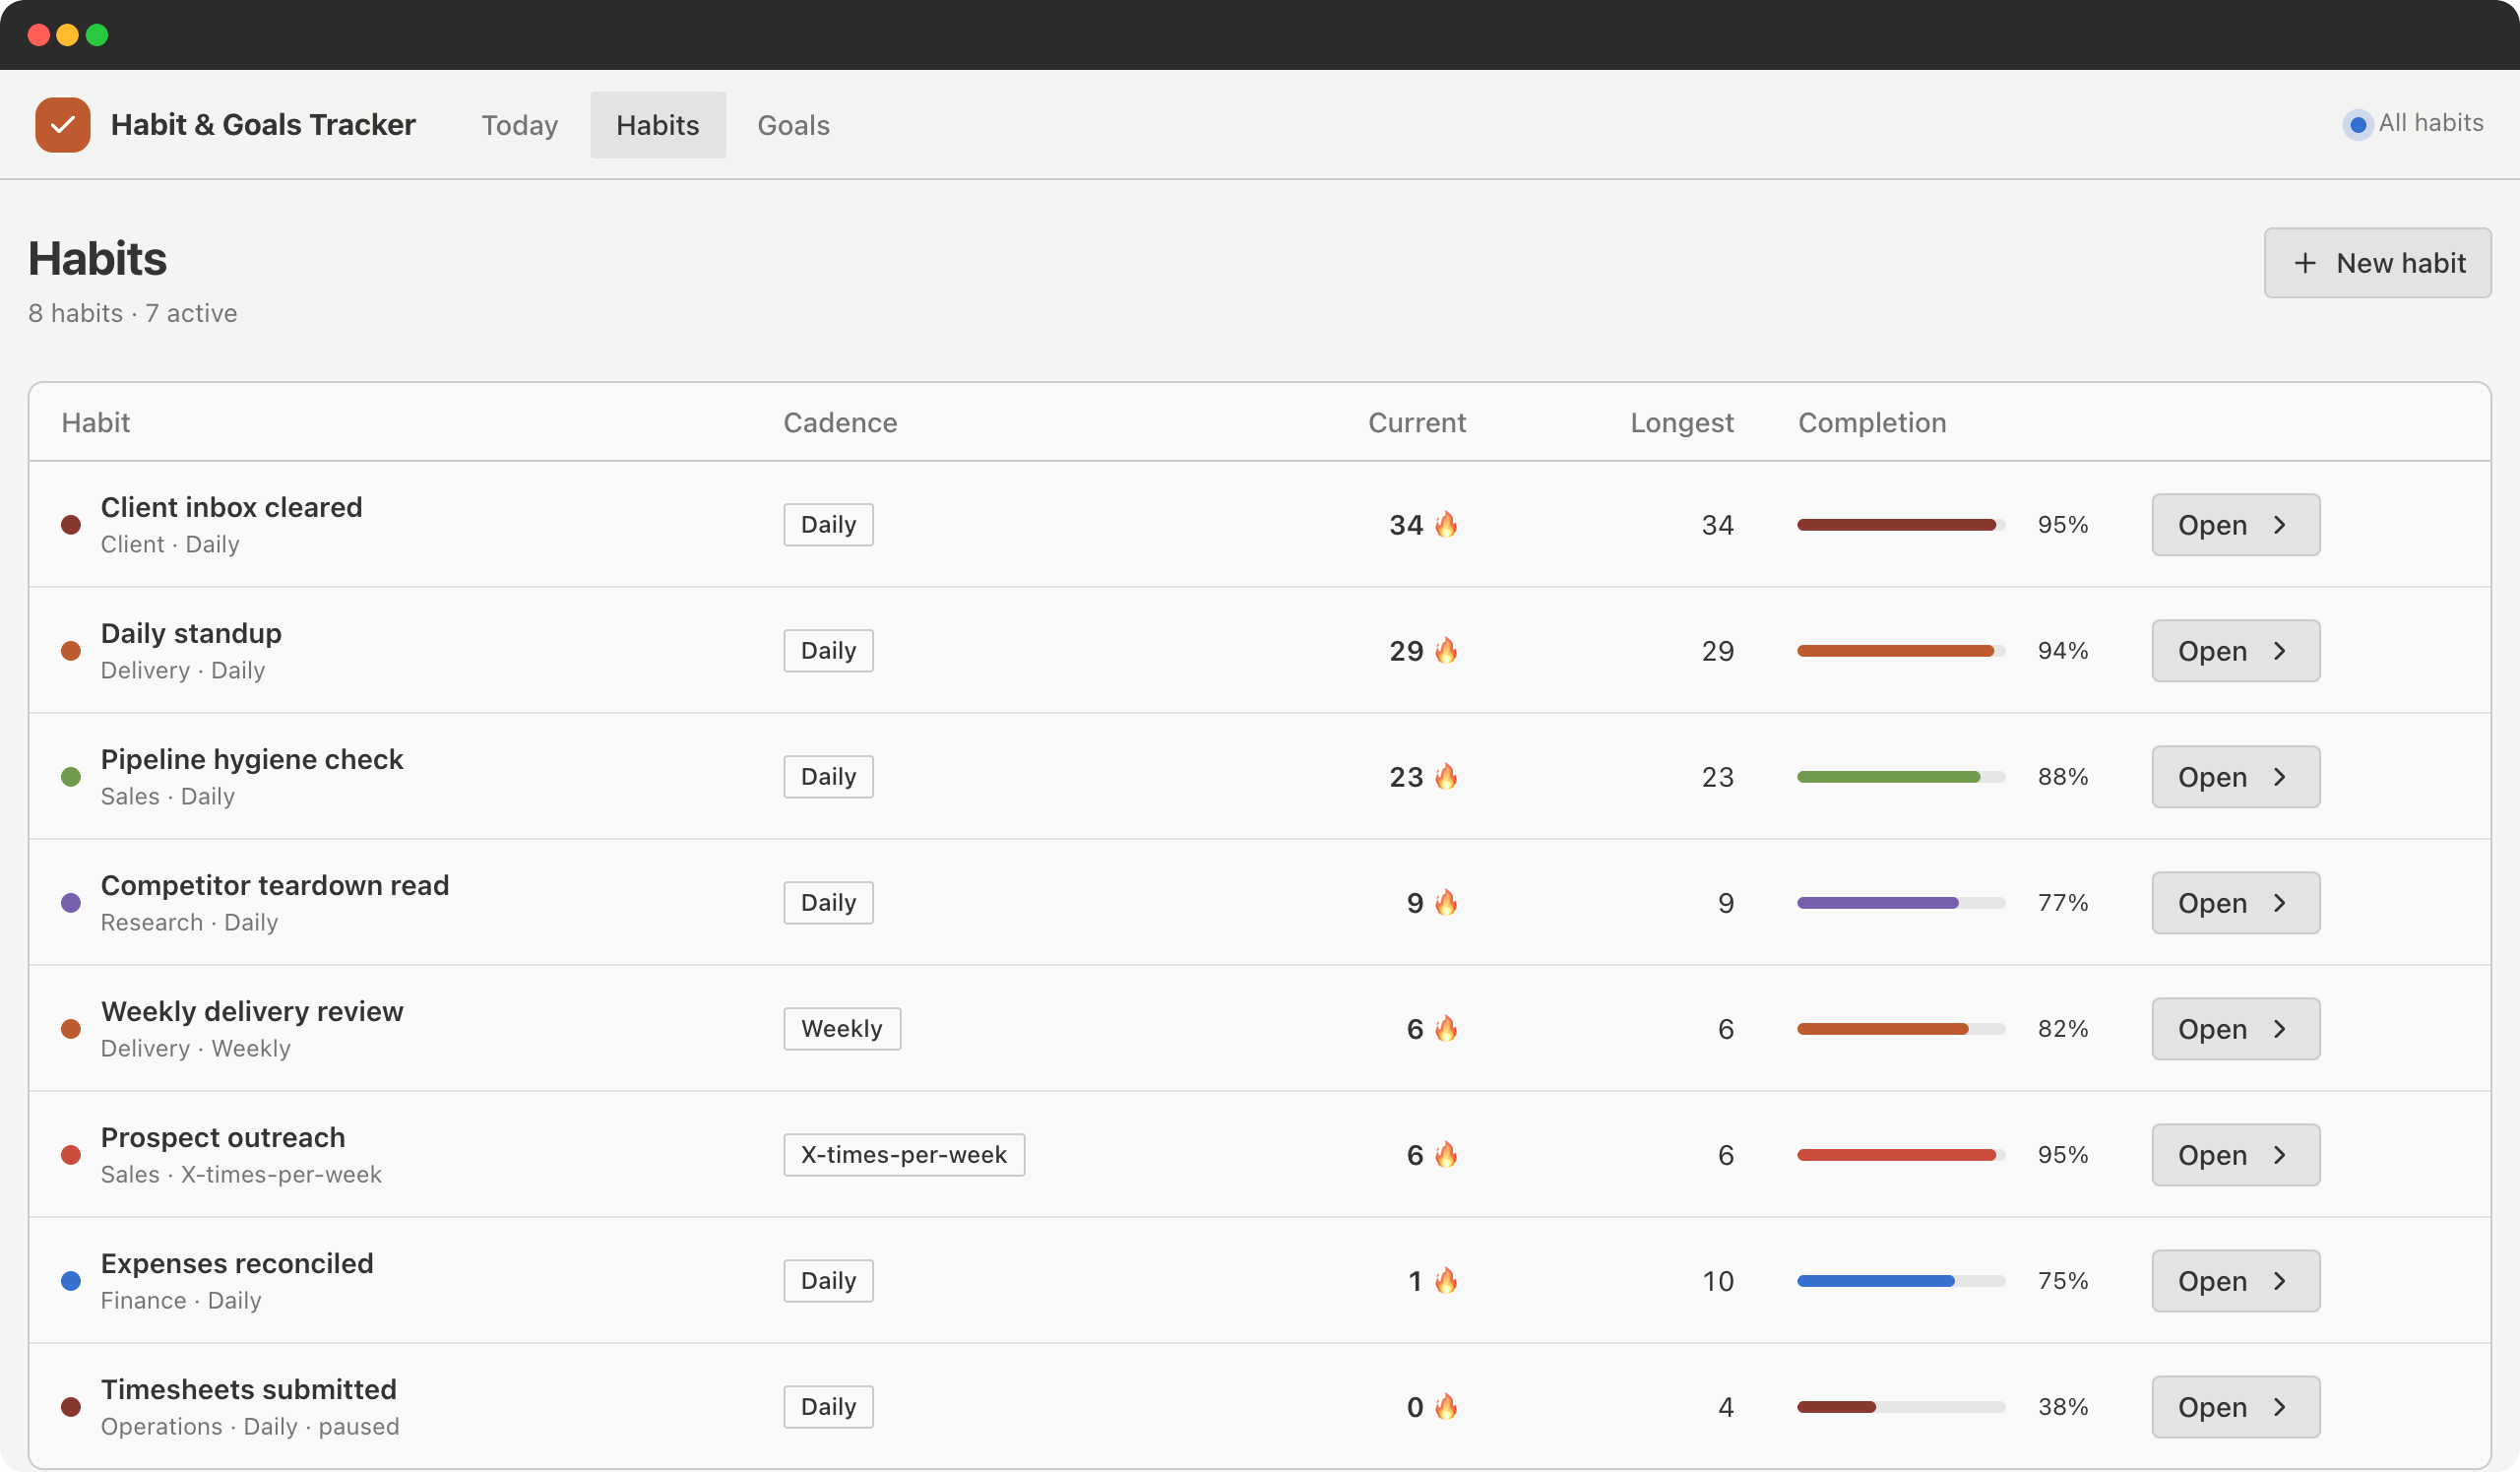Click the '8 habits · 7 active' summary text
Screen dimensions: 2520x1472
133,313
